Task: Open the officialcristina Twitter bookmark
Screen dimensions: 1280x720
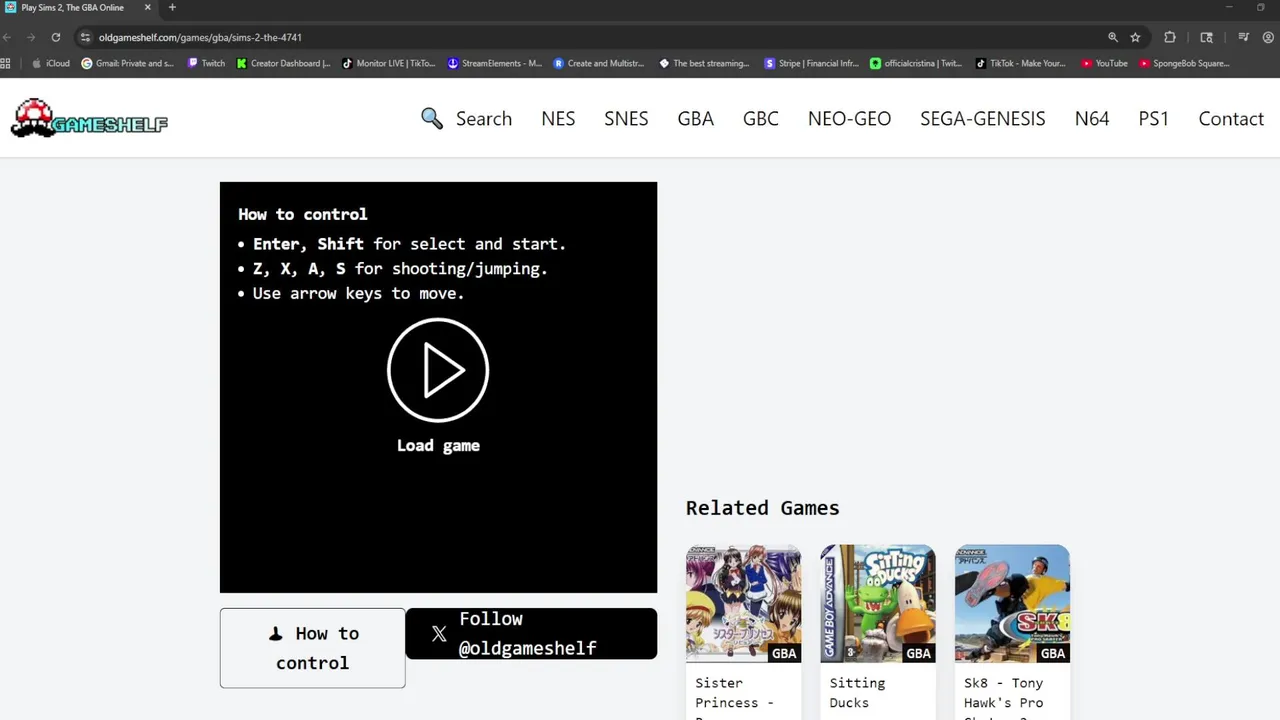Action: pos(916,63)
